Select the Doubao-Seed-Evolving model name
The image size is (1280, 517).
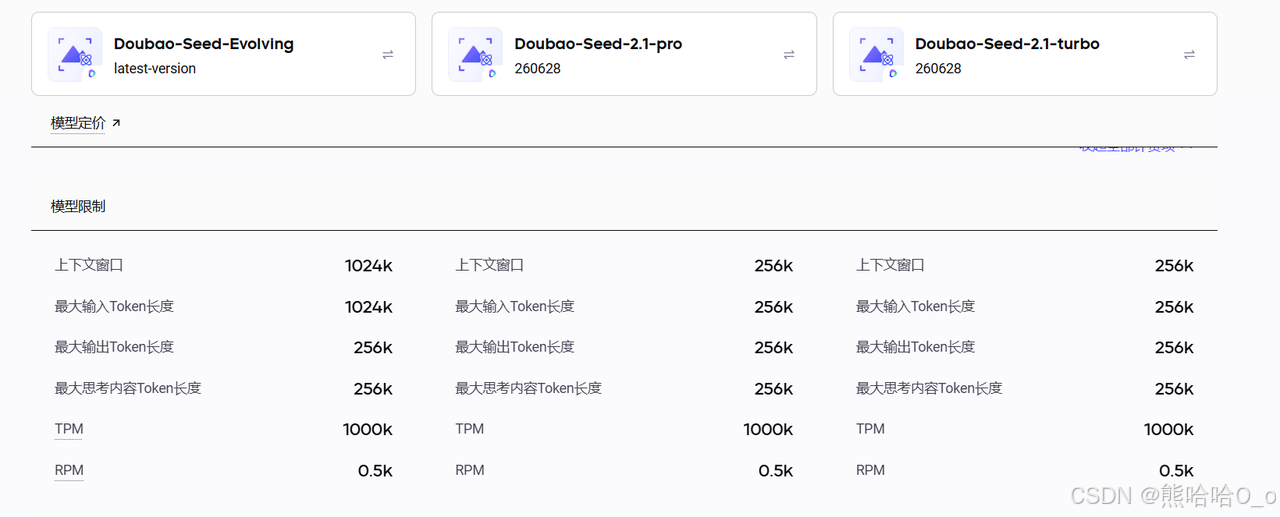tap(204, 44)
